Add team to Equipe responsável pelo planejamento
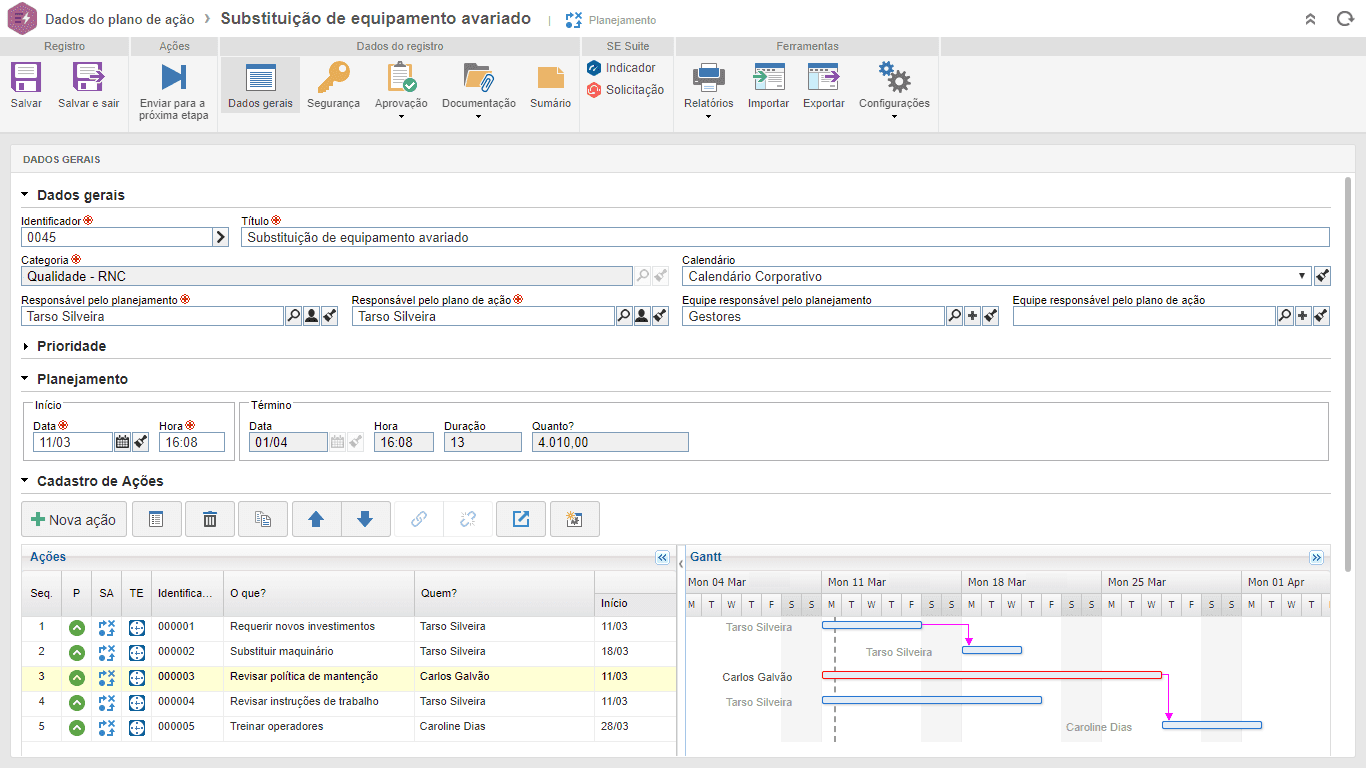The width and height of the screenshot is (1366, 768). click(972, 316)
